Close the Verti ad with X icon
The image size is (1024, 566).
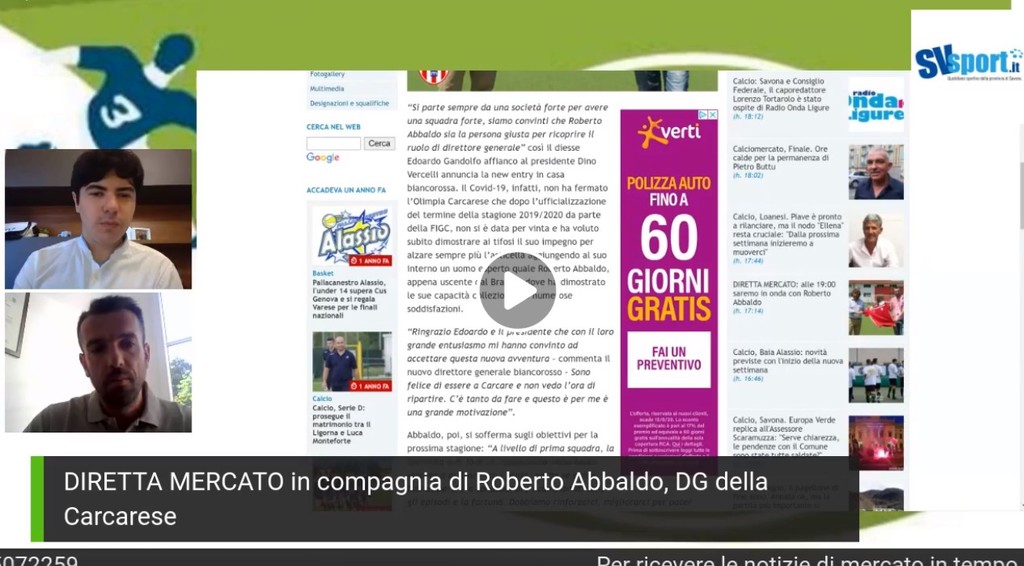tap(712, 115)
